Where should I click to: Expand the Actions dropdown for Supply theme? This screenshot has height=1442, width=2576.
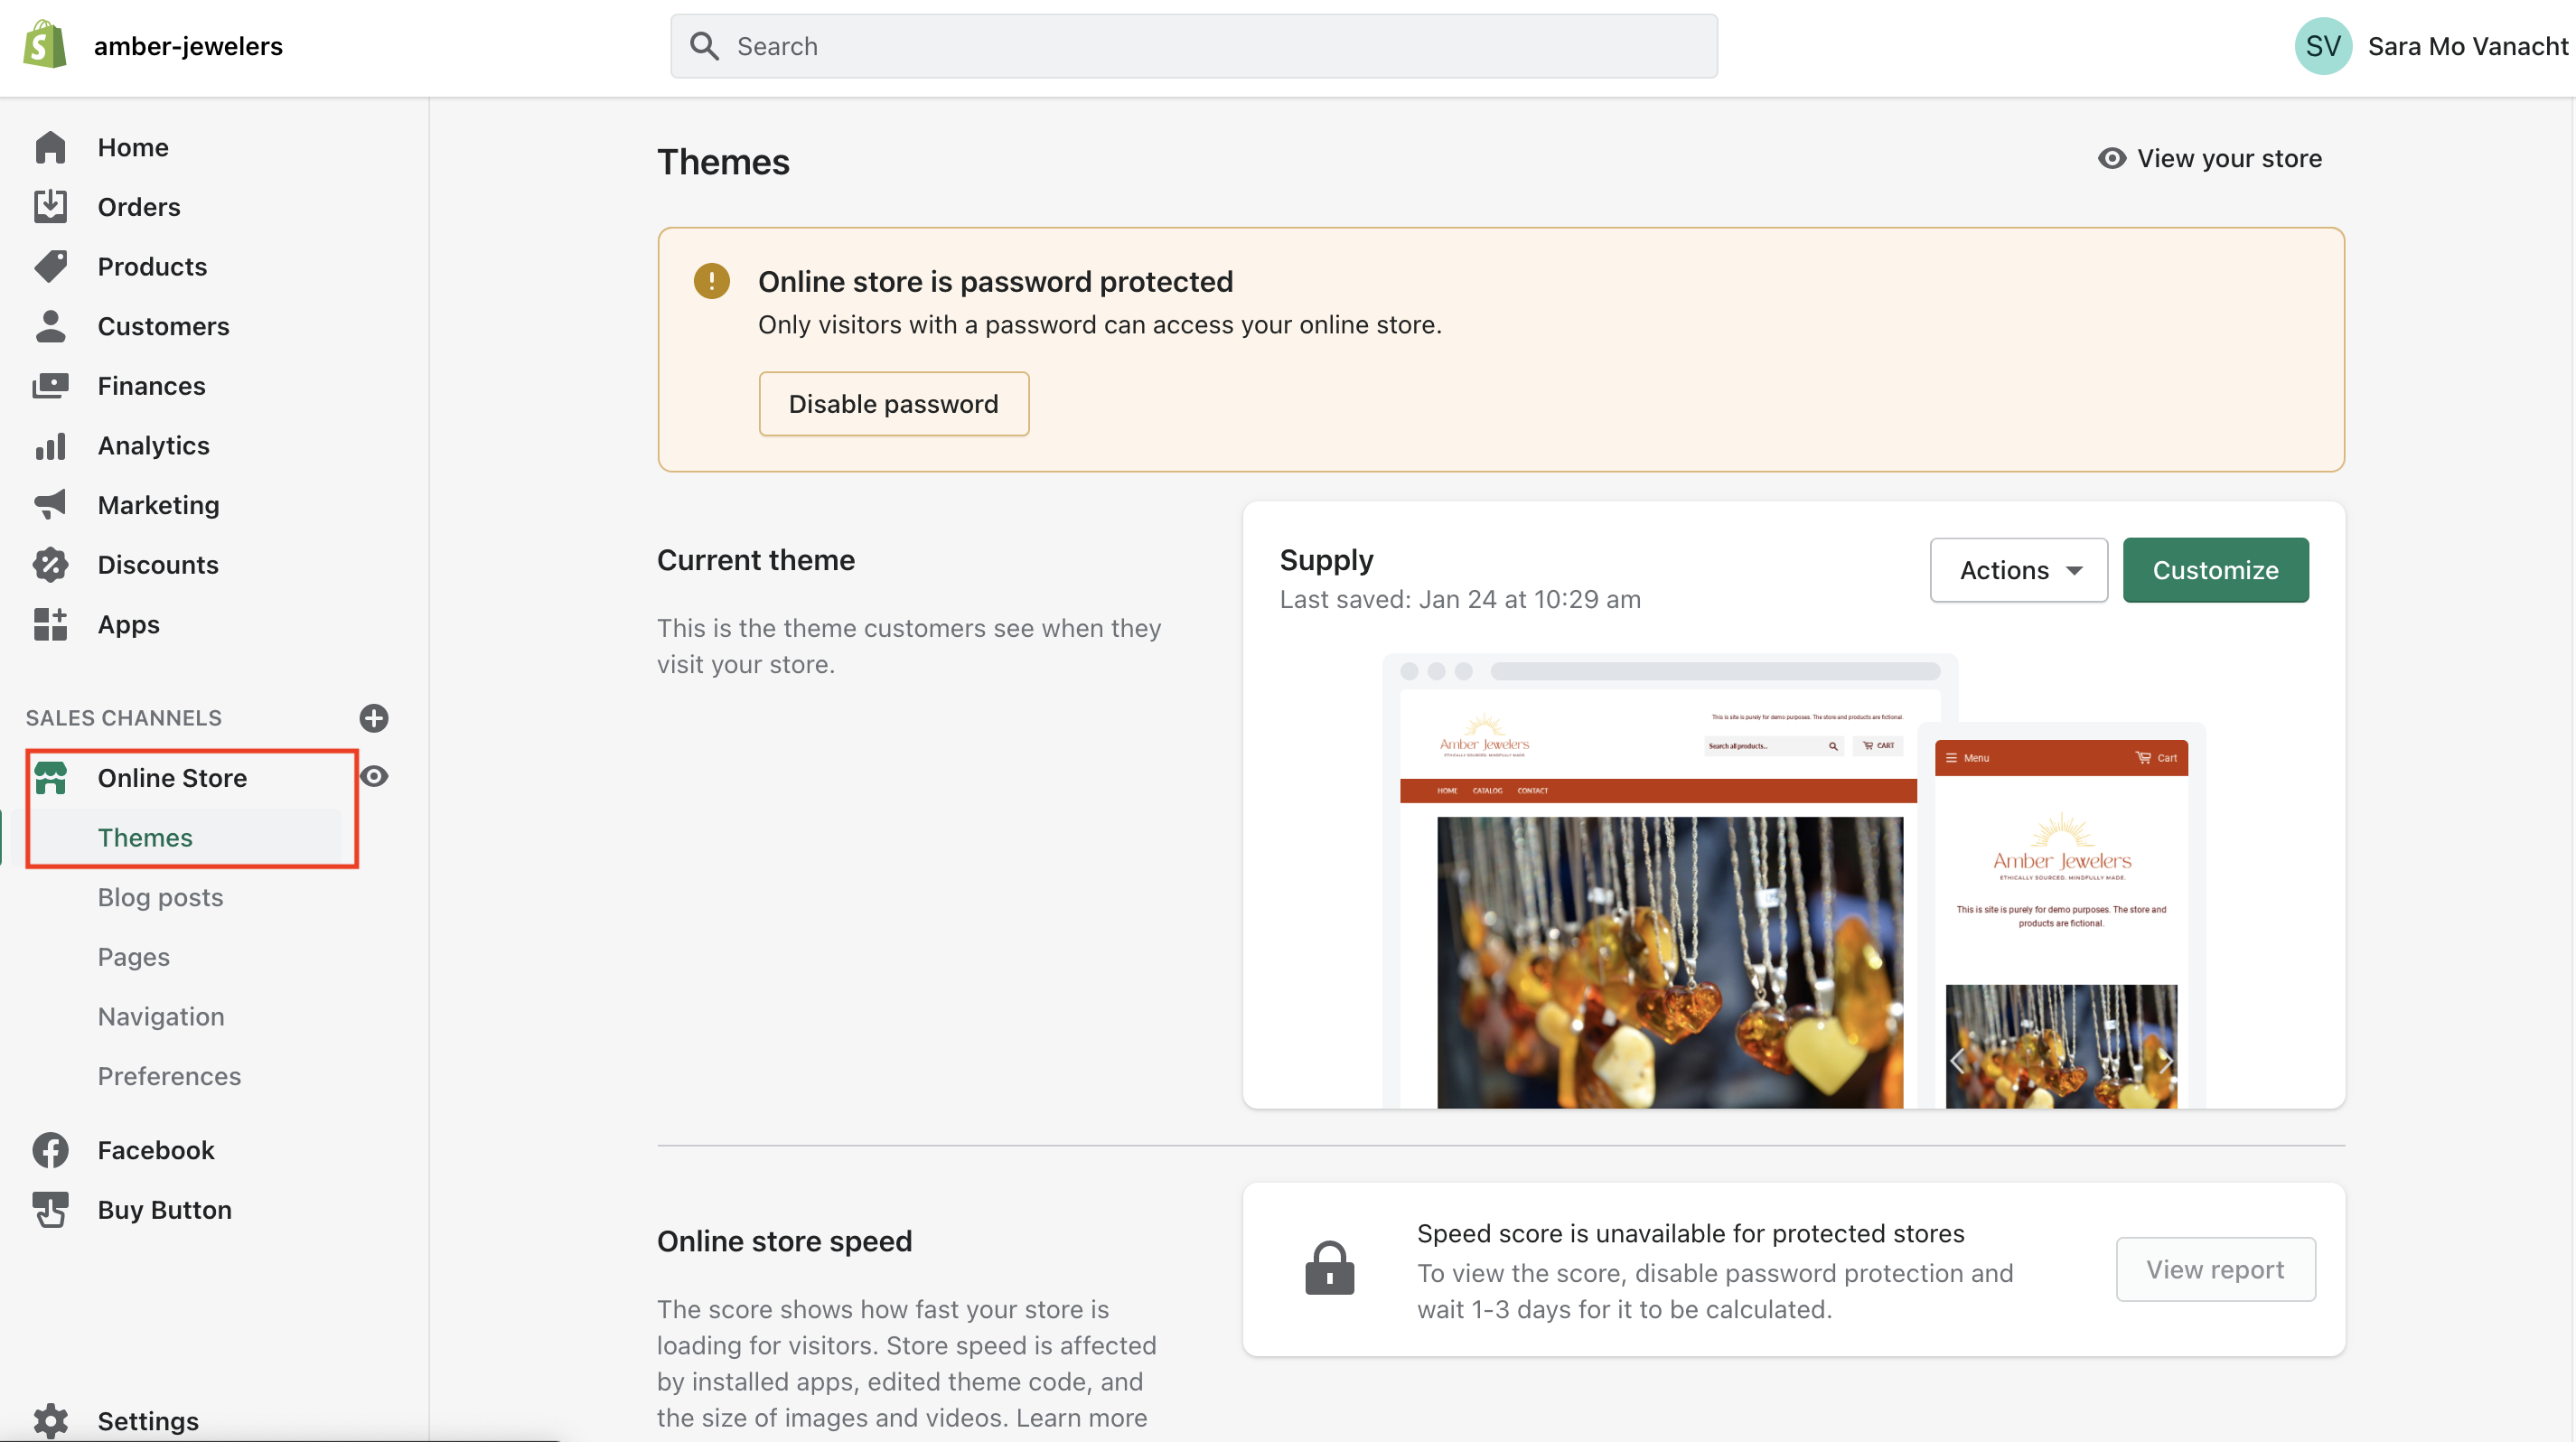tap(2017, 570)
